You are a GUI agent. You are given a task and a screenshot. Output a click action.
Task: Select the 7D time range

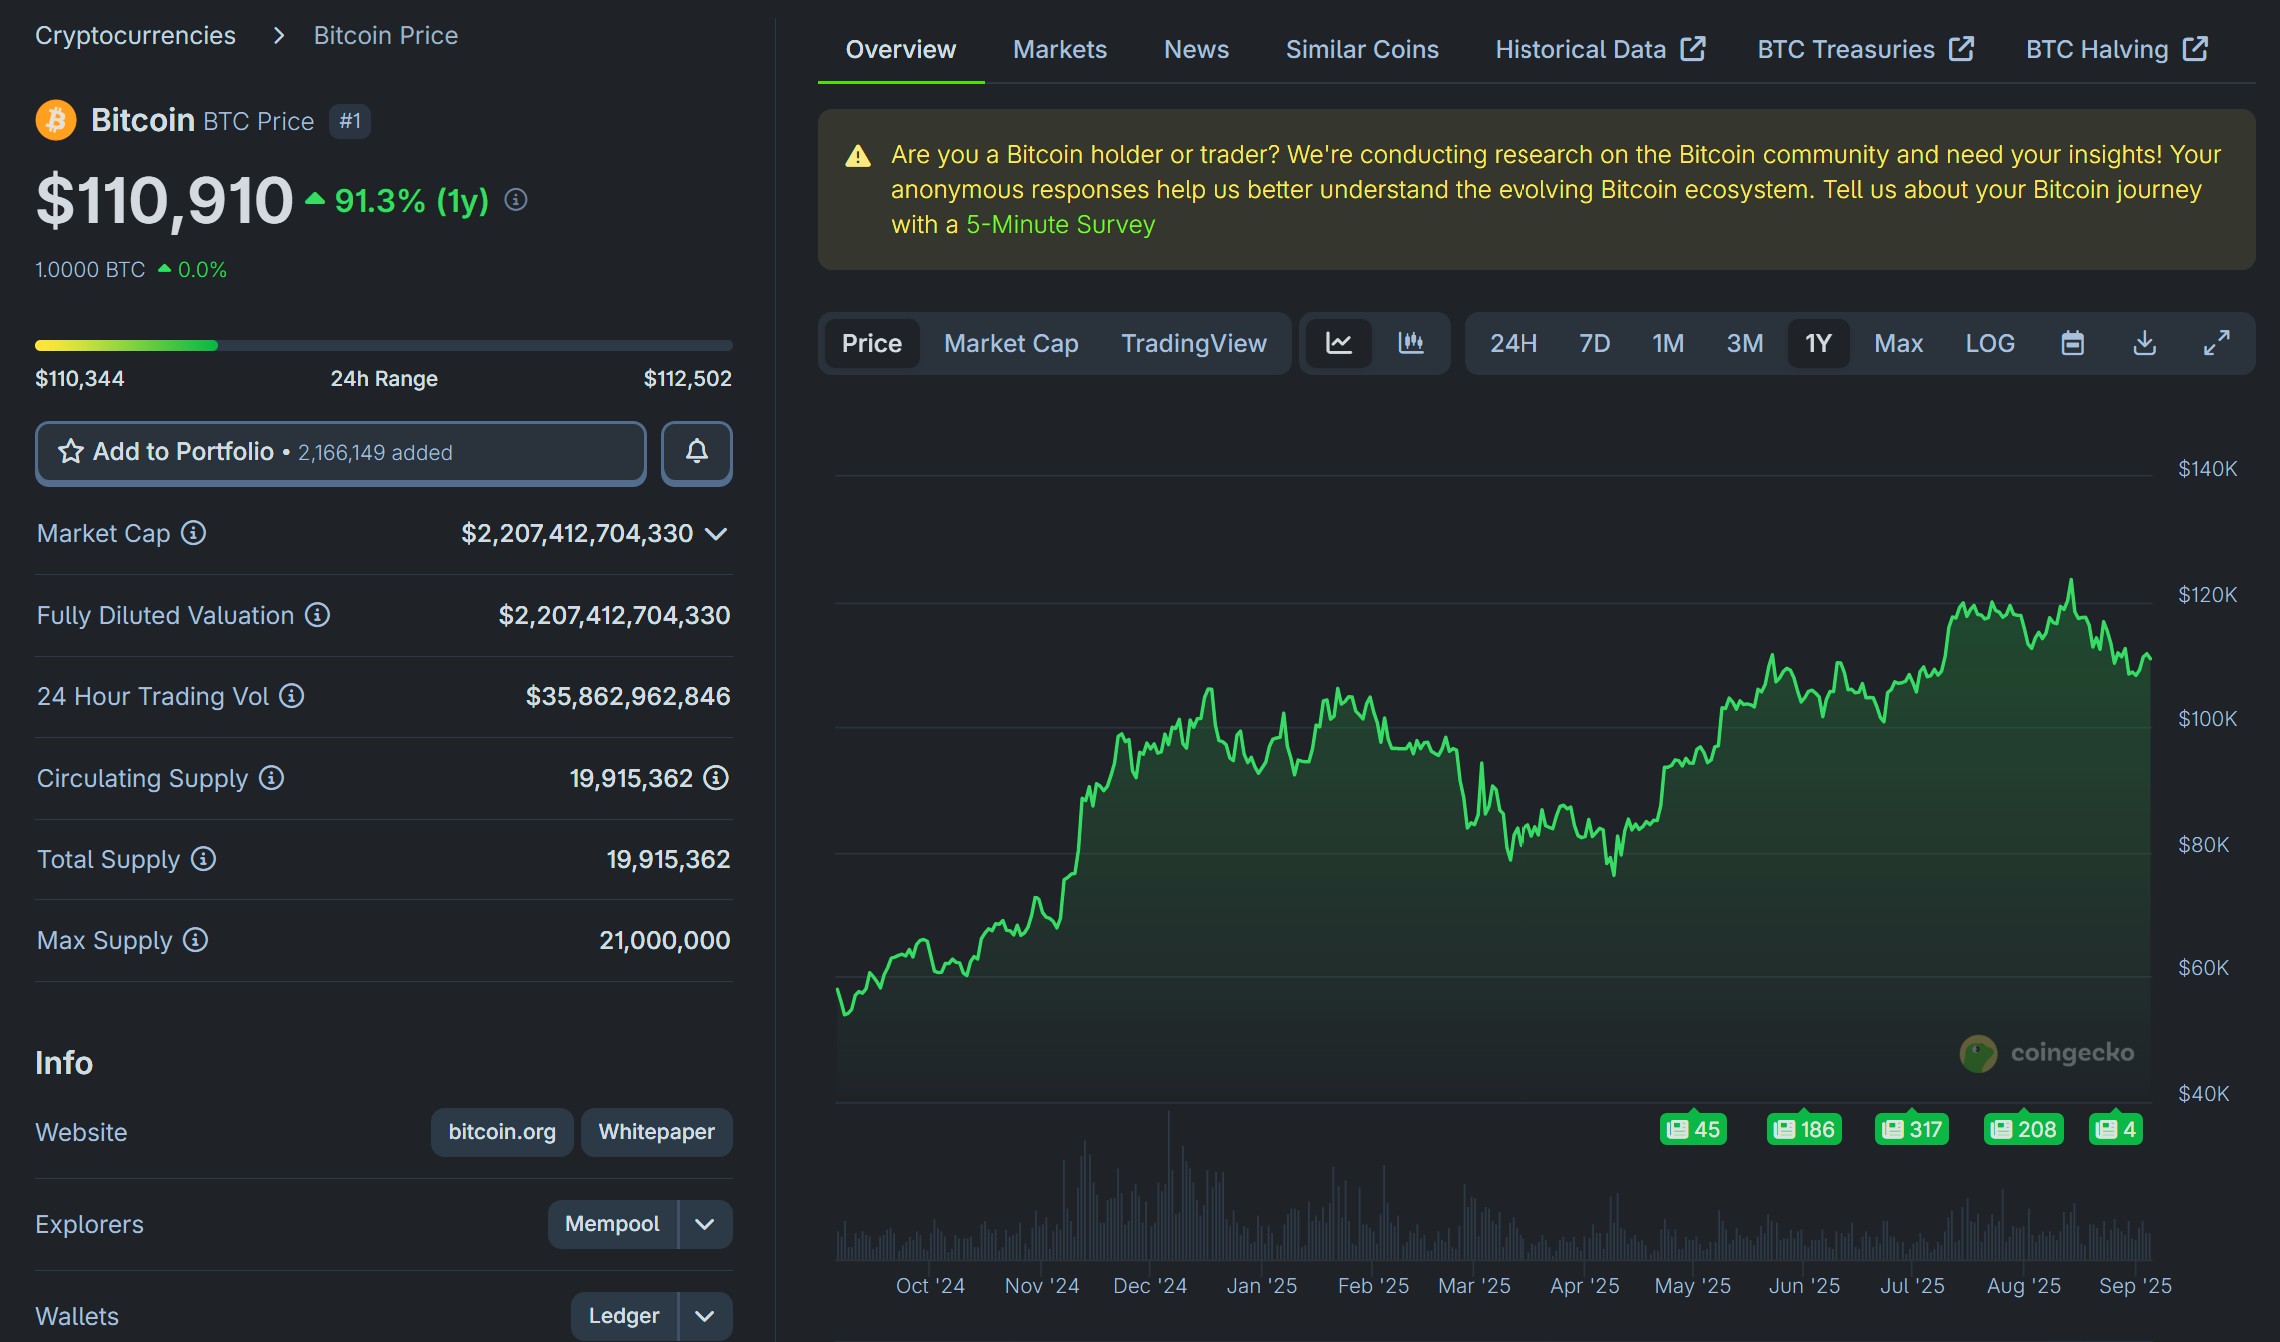click(x=1594, y=343)
